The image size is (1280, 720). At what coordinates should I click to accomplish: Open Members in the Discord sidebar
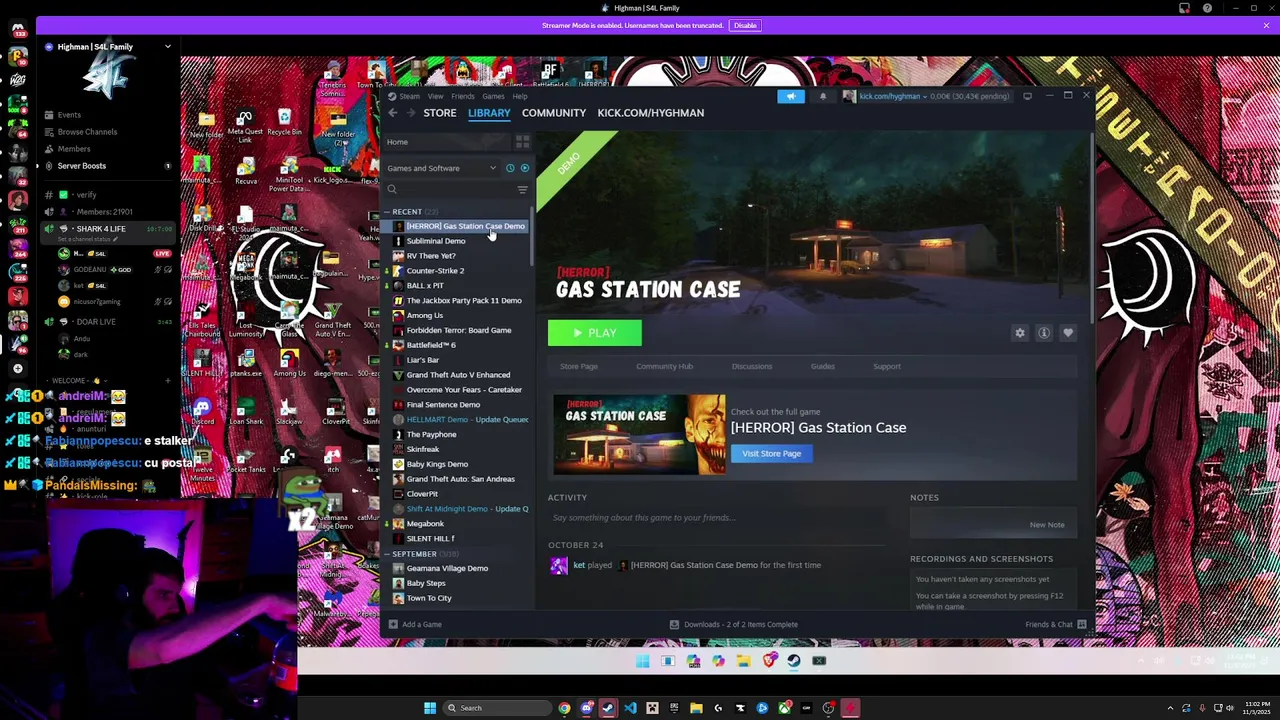tap(74, 149)
